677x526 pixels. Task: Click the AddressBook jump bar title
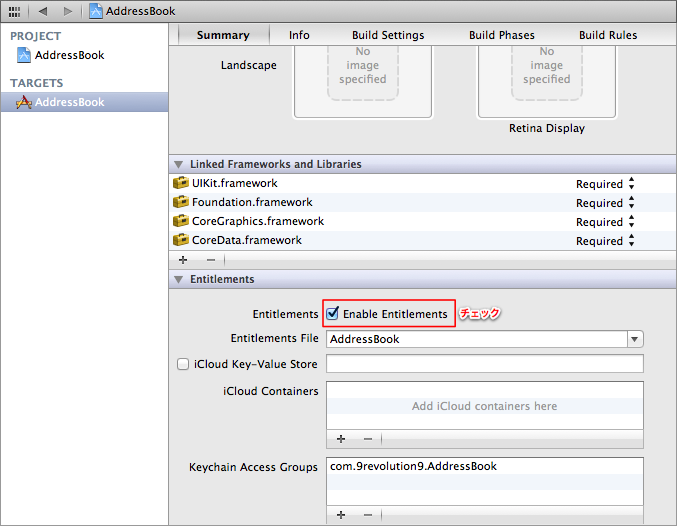tap(141, 11)
